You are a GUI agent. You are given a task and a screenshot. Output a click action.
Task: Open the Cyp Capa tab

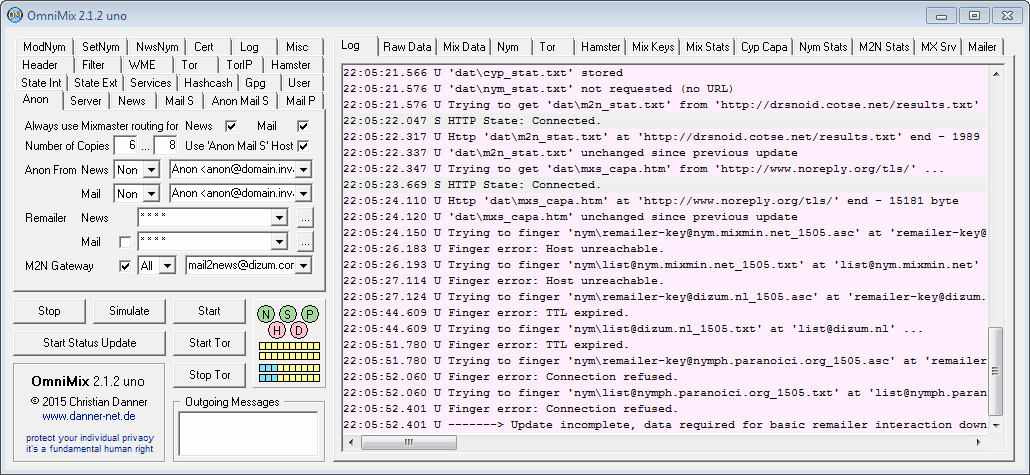764,47
